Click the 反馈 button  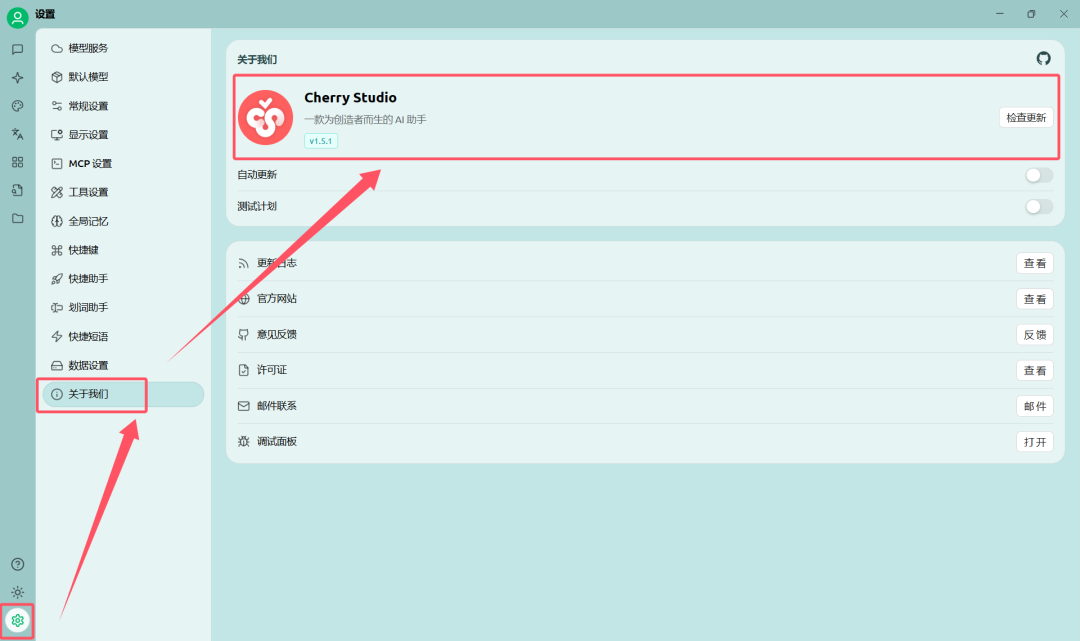[1035, 335]
